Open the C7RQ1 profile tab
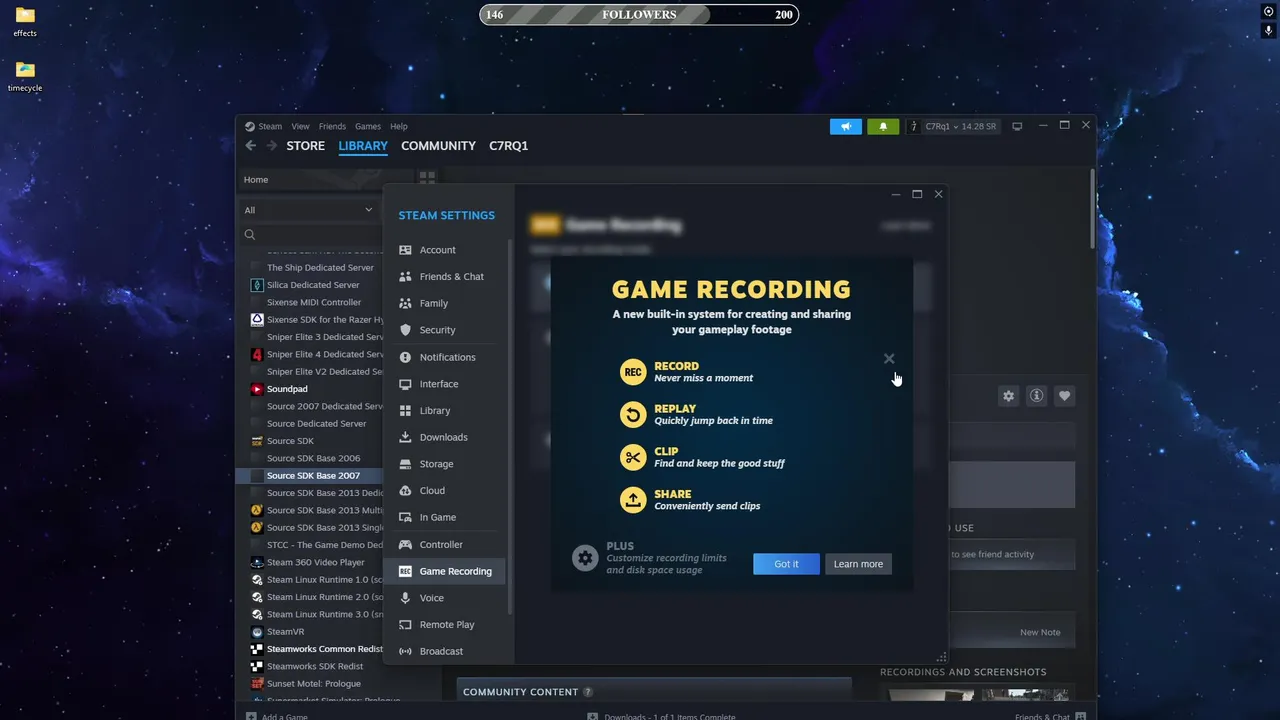Viewport: 1280px width, 720px height. (x=508, y=146)
